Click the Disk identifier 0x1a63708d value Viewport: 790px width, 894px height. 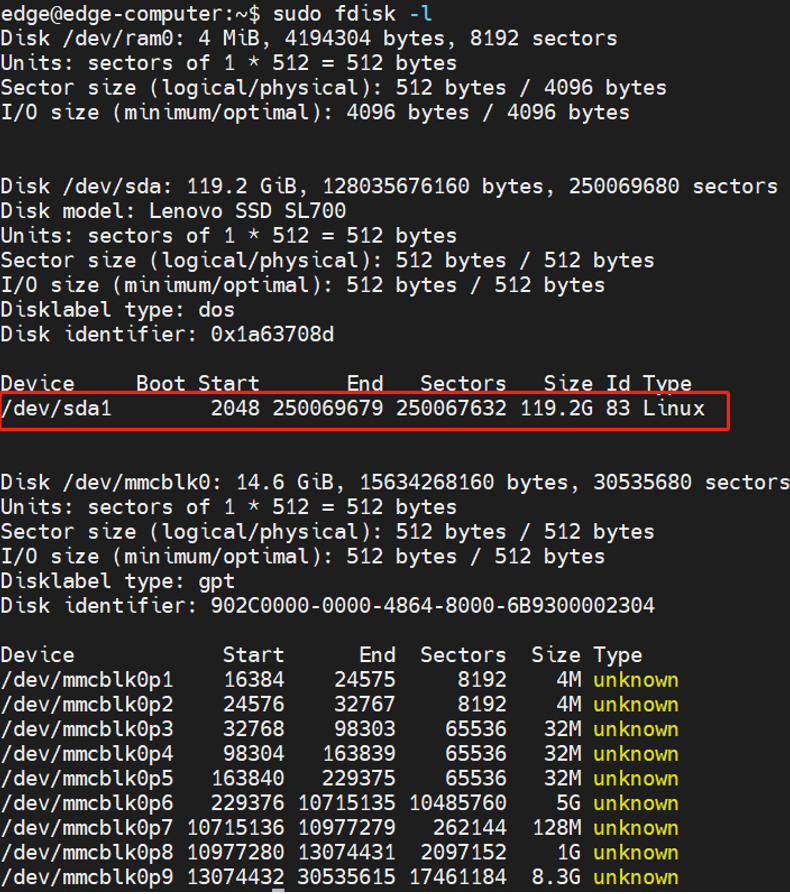(272, 334)
